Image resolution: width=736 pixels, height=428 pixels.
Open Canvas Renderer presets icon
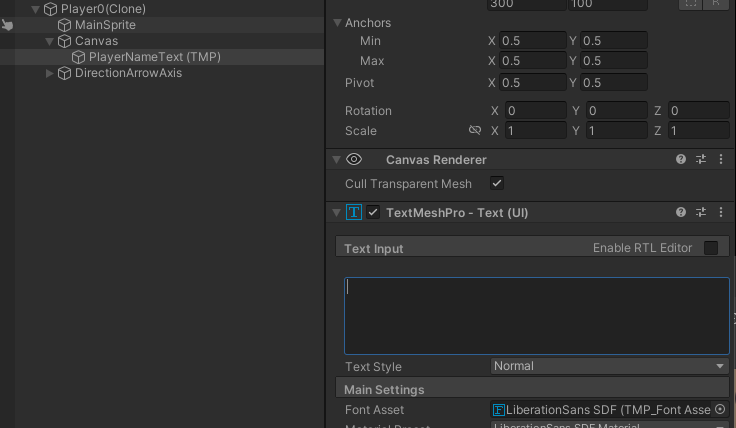click(701, 160)
